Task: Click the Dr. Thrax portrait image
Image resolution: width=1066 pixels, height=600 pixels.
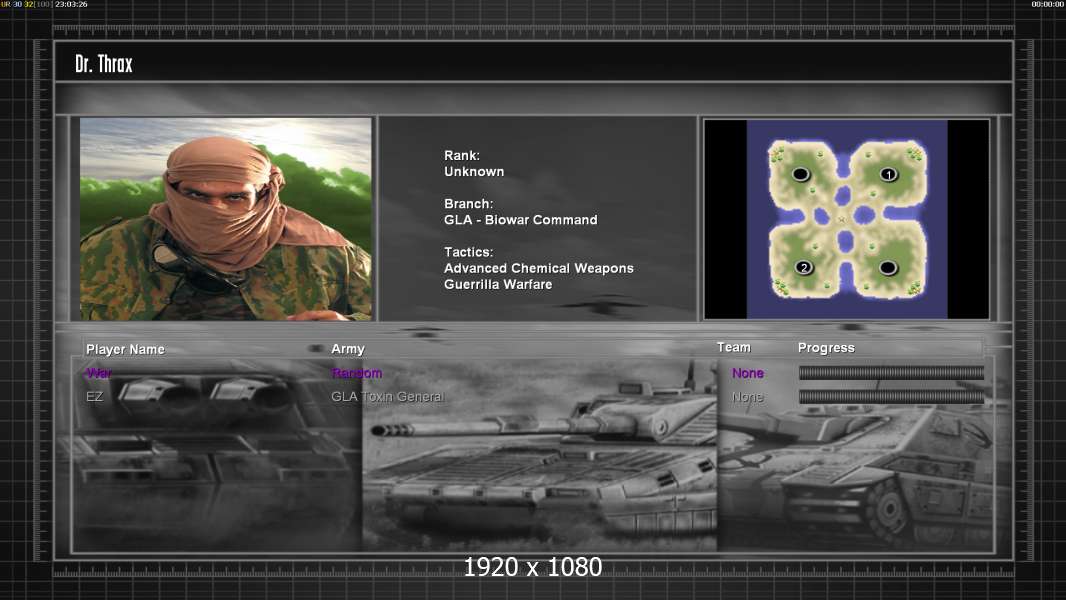Action: click(x=226, y=219)
